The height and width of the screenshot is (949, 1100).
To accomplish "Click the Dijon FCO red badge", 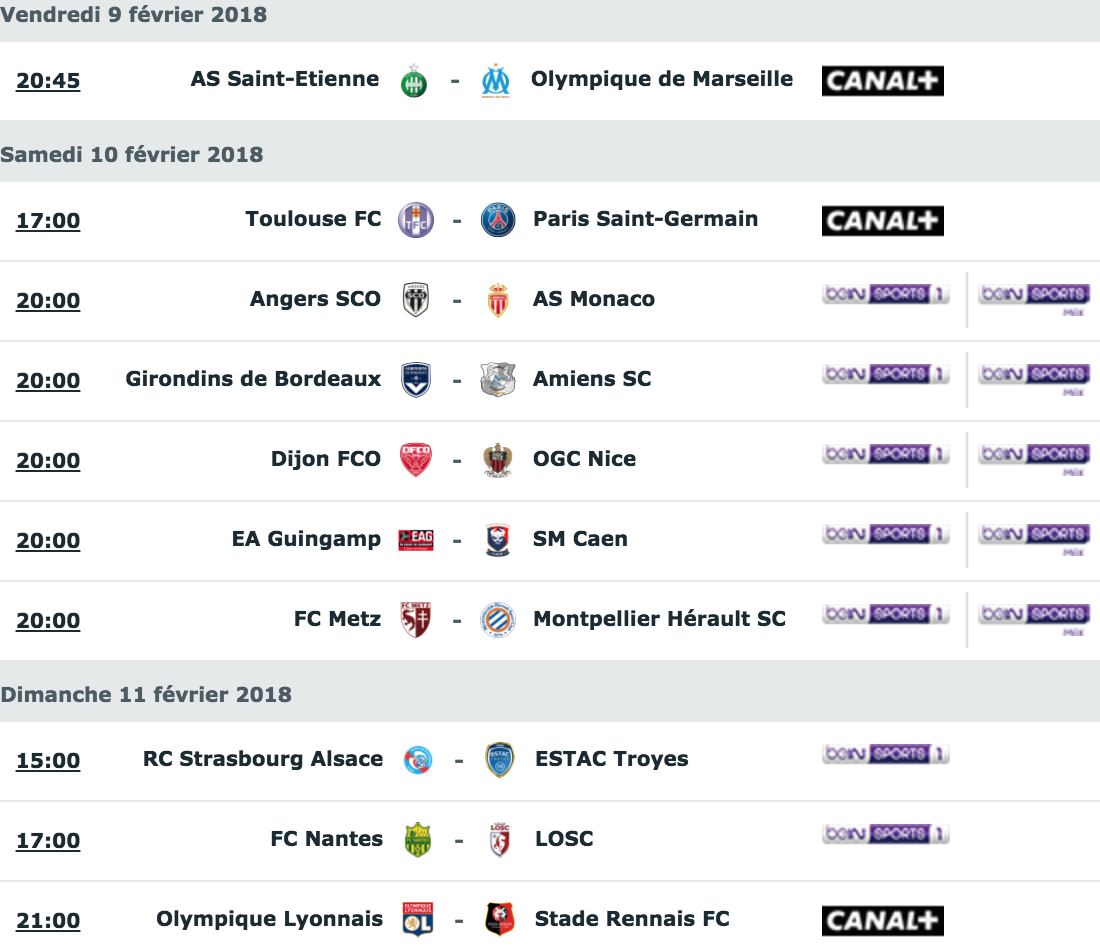I will [x=416, y=460].
